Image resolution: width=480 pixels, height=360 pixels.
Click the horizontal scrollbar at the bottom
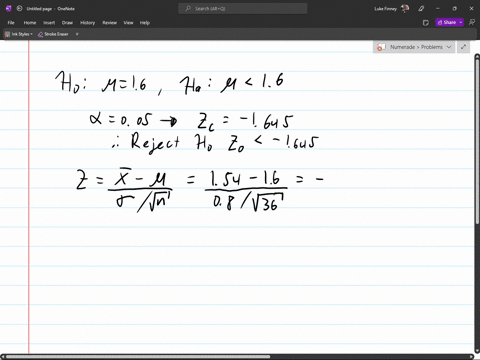pos(138,357)
